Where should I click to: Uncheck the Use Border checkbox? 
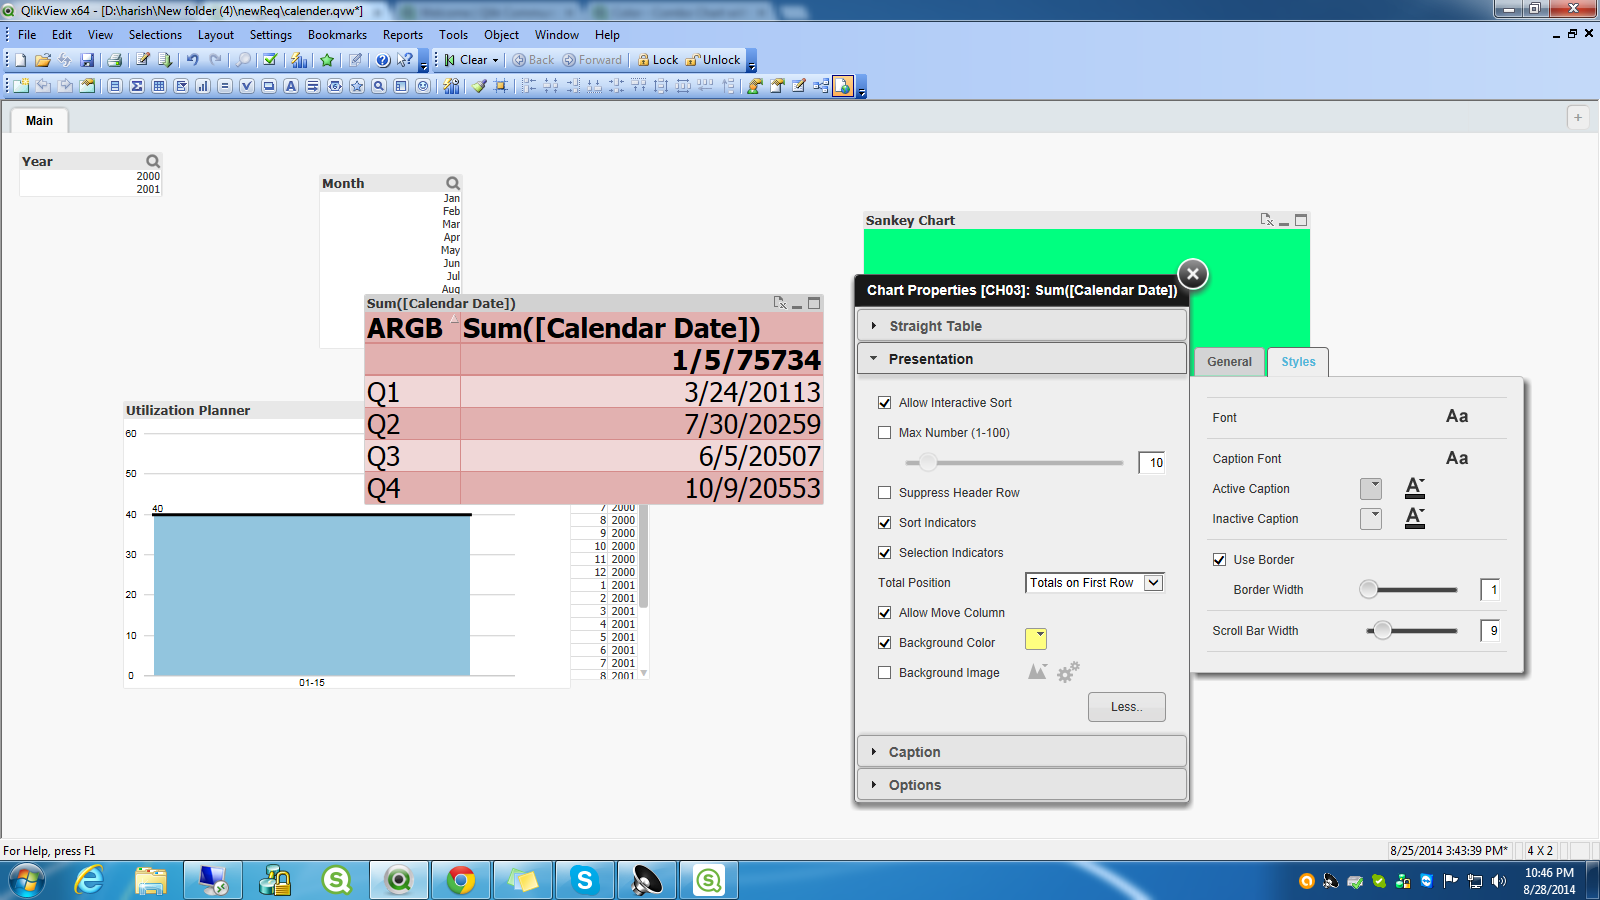tap(1219, 560)
